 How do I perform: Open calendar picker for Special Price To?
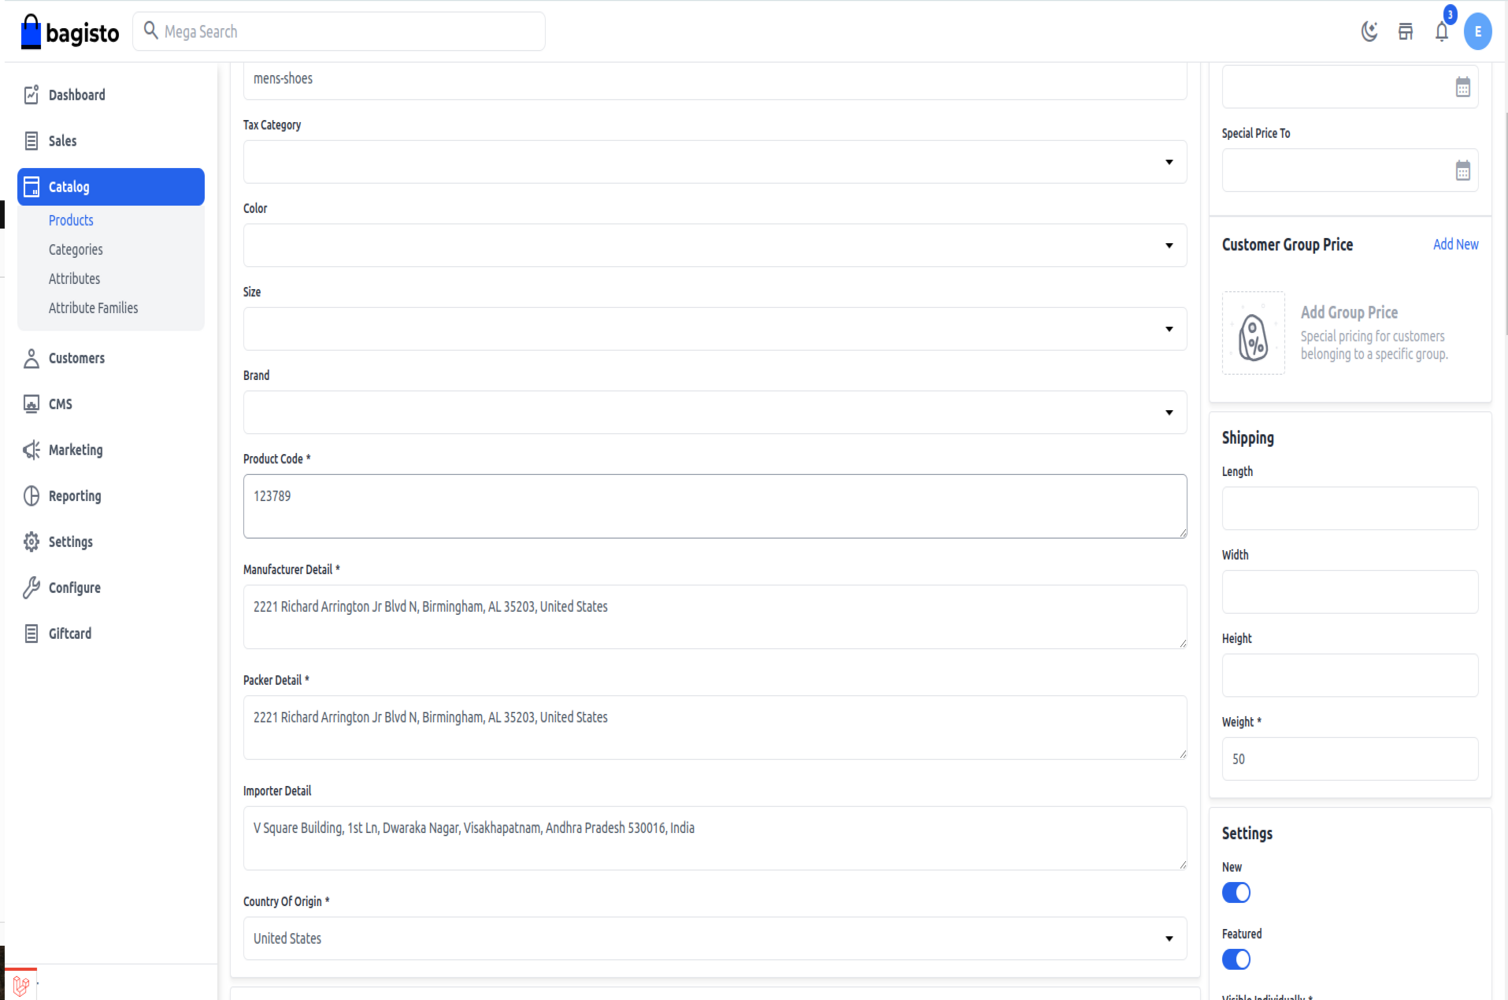coord(1462,171)
